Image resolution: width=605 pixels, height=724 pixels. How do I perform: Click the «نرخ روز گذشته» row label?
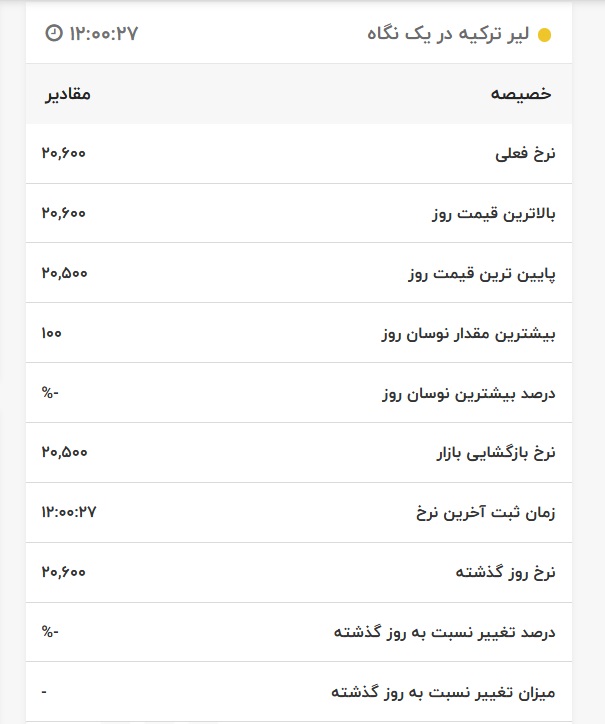pos(503,573)
